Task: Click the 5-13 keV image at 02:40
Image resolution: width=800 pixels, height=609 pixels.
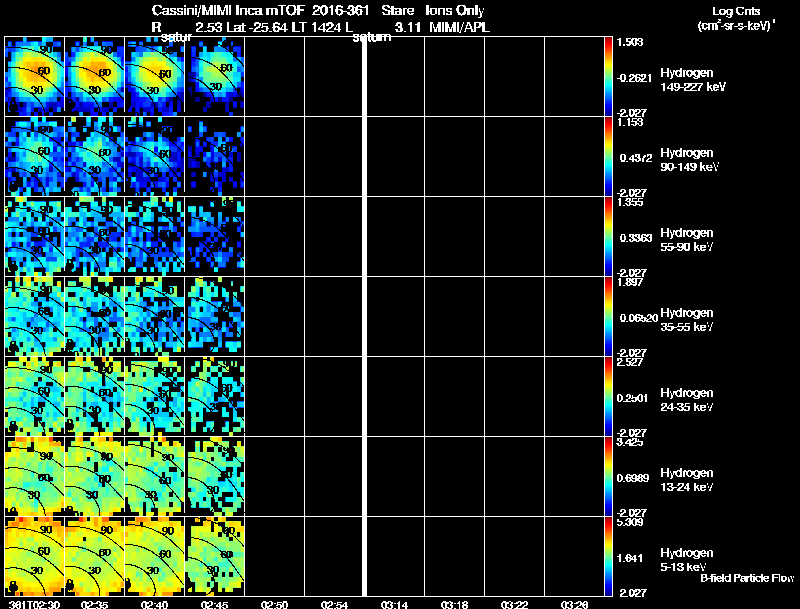Action: 155,556
